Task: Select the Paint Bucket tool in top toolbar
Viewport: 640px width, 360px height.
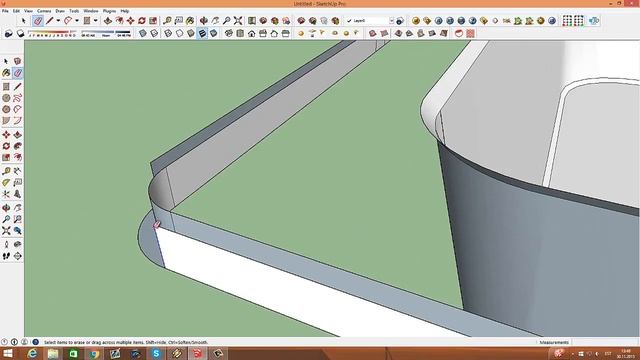Action: pyautogui.click(x=190, y=20)
